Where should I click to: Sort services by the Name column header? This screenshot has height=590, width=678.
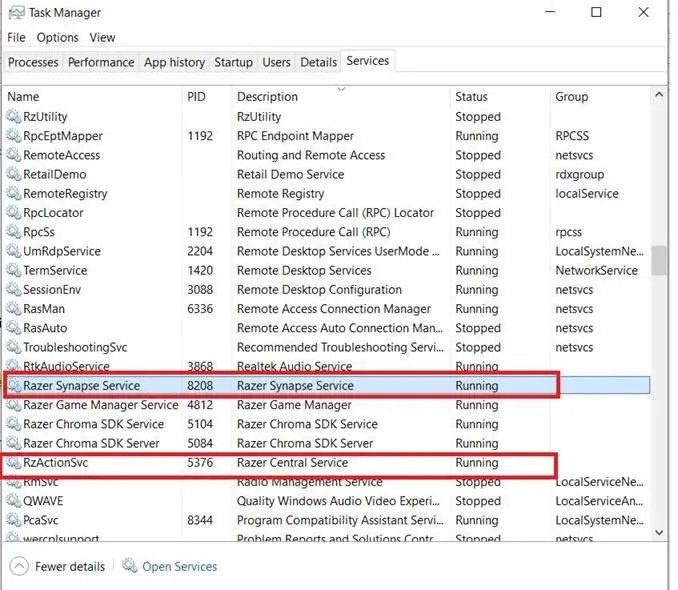23,97
